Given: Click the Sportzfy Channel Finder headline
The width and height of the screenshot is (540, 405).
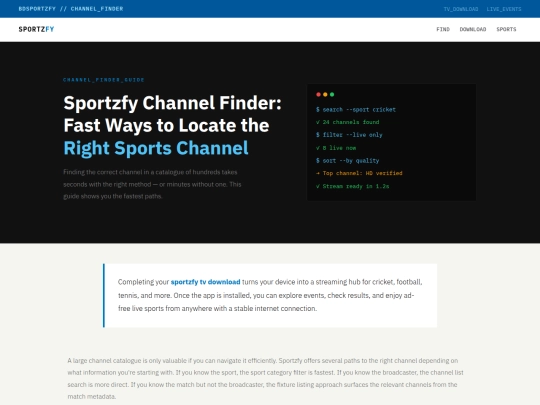Looking at the screenshot, I should (173, 103).
